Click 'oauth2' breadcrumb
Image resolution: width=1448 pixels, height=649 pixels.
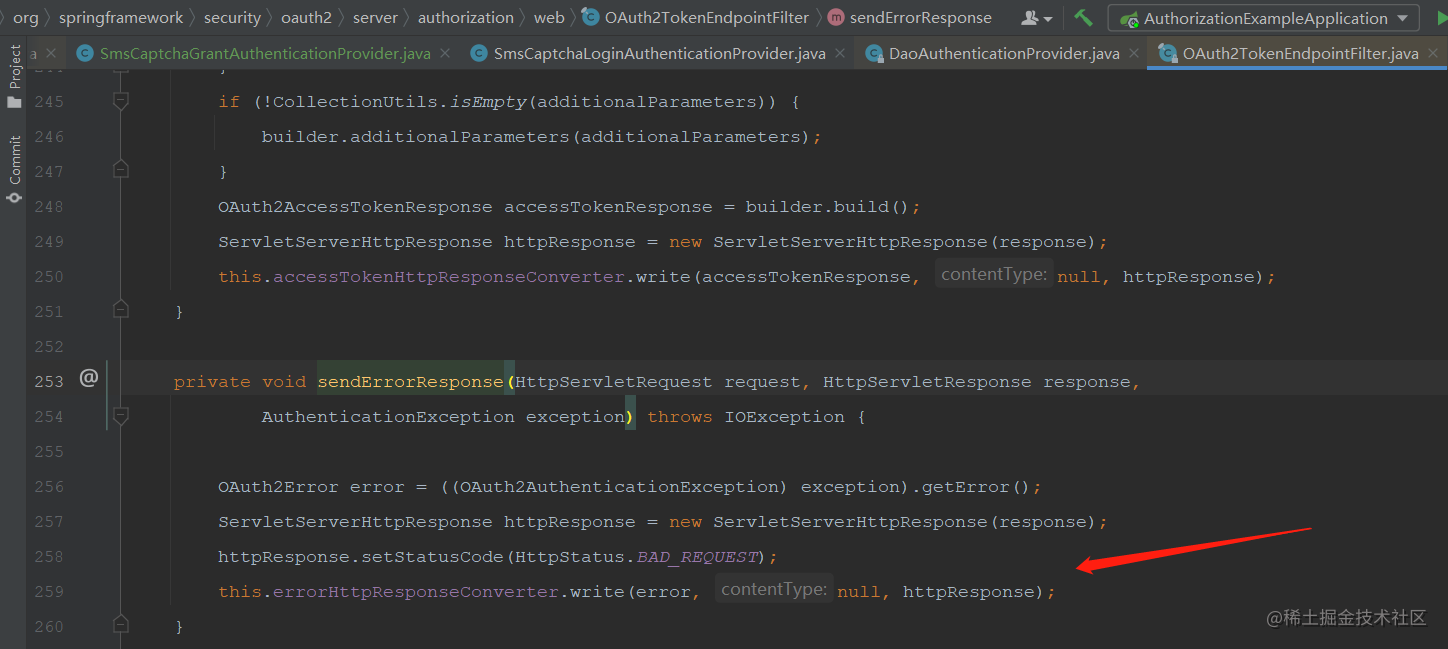(306, 18)
